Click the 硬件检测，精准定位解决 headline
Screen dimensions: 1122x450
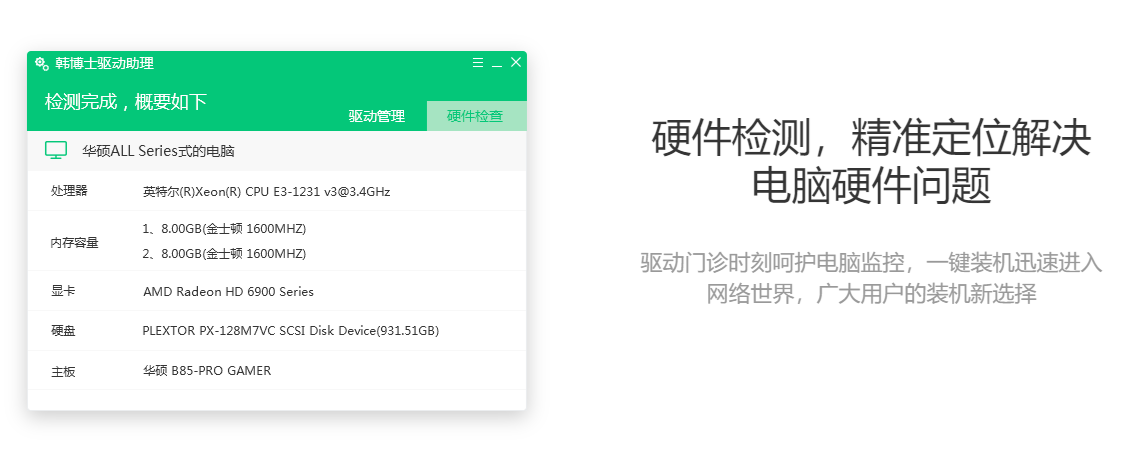(871, 139)
